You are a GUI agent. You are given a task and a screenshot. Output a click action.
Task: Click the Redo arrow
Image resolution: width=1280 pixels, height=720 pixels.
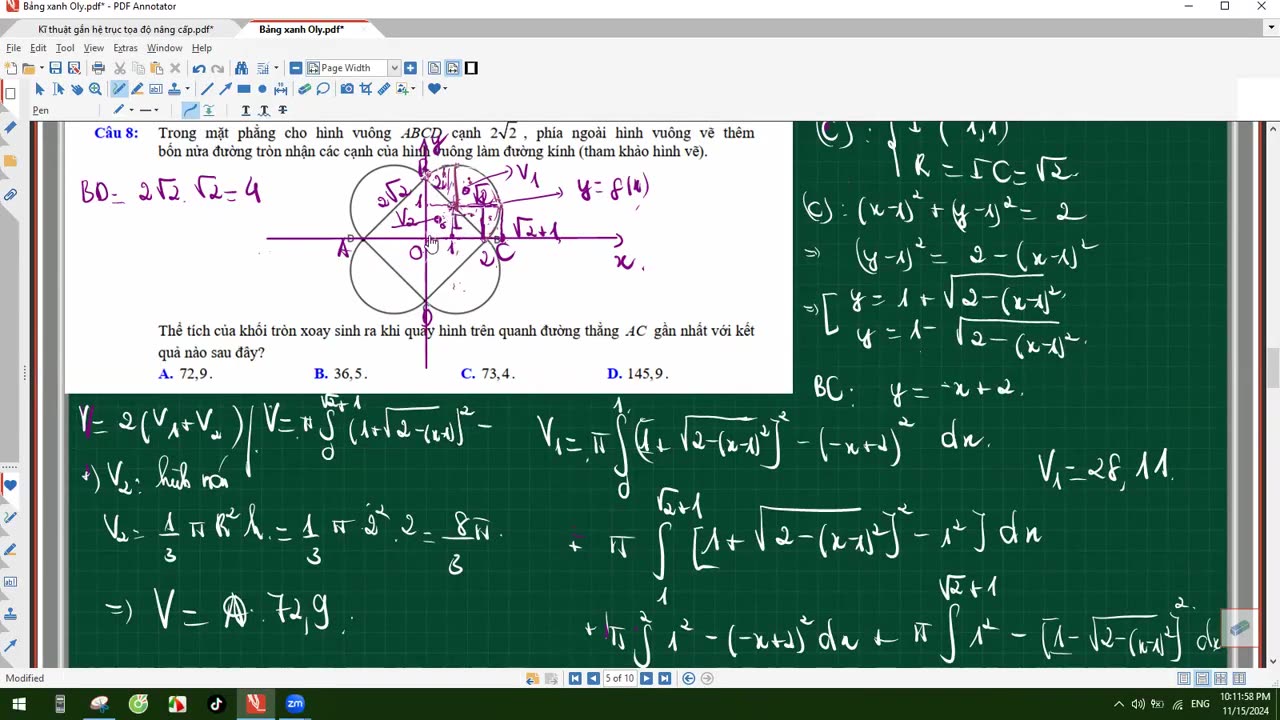[217, 68]
